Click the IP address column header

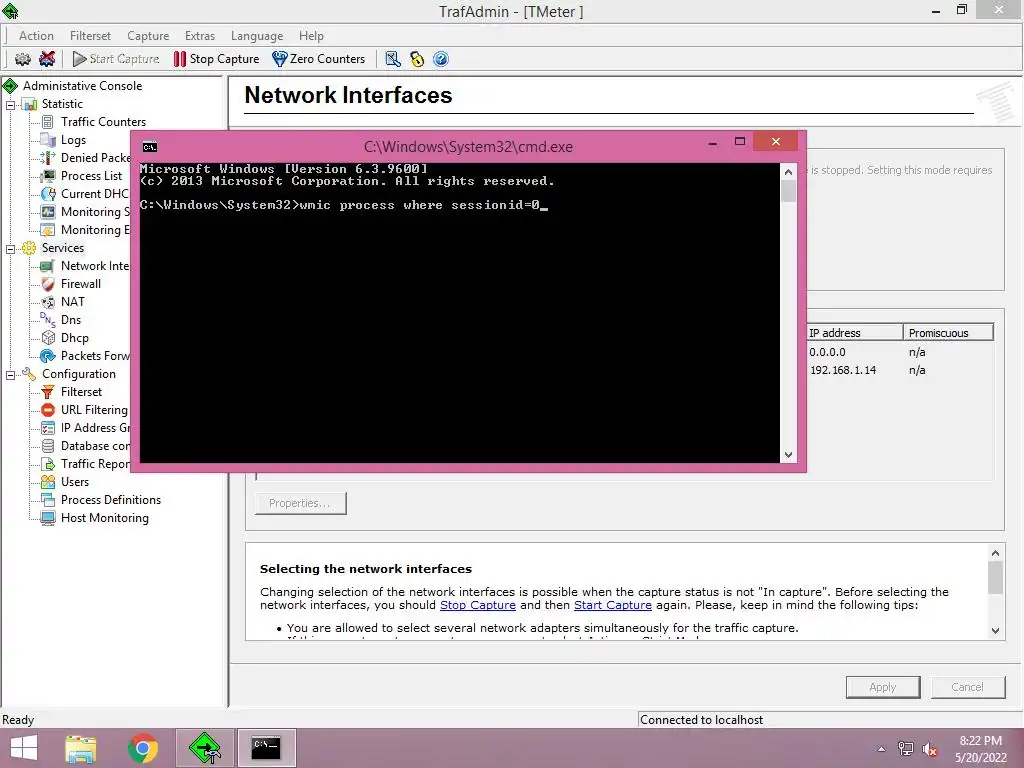pos(854,333)
